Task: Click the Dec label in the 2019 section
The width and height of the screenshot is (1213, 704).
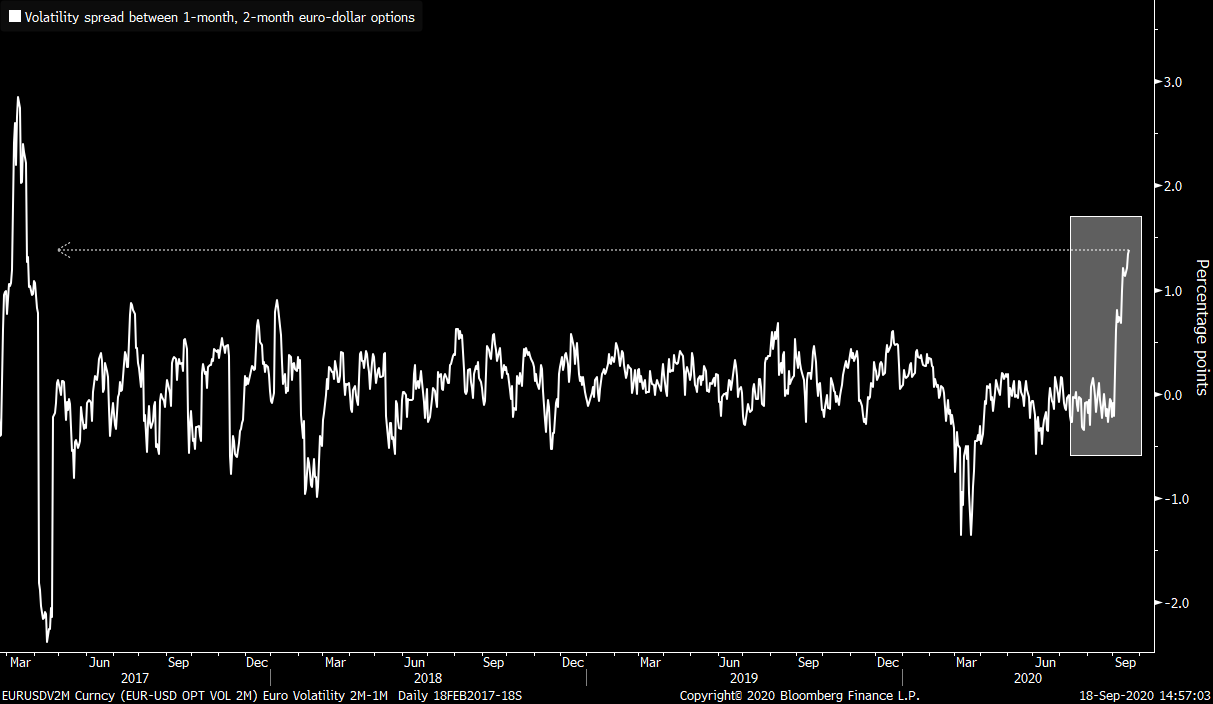Action: (x=887, y=662)
